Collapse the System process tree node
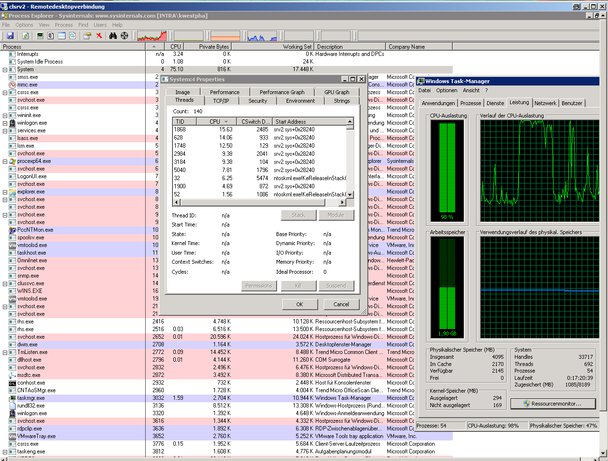Viewport: 608px width, 461px height. point(5,70)
